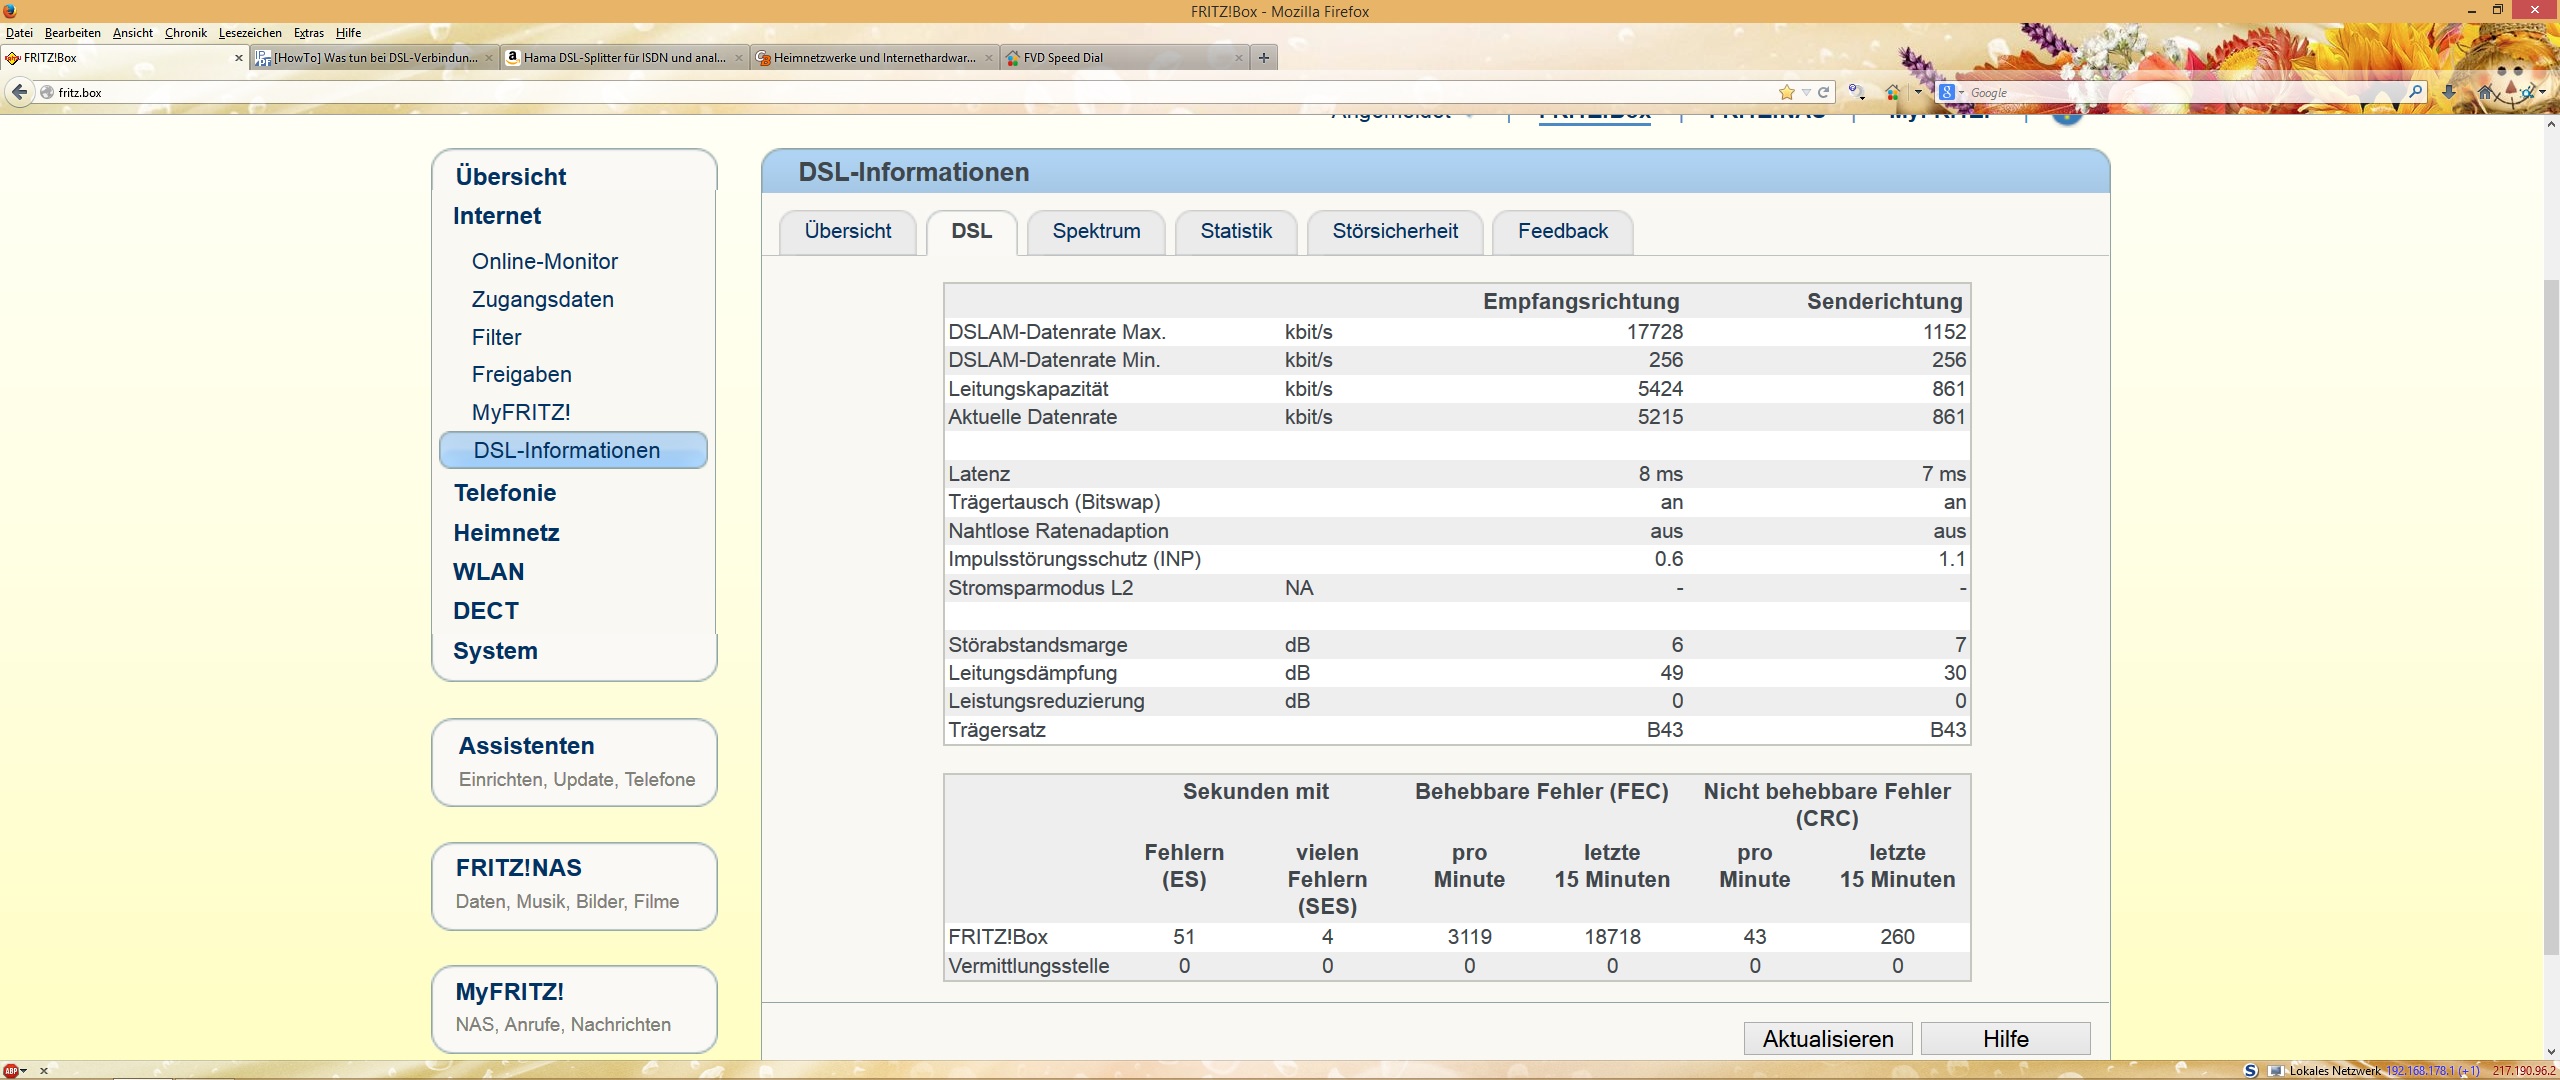Expand the bookmark star dropdown arrow
The width and height of the screenshot is (2560, 1080).
(1805, 92)
